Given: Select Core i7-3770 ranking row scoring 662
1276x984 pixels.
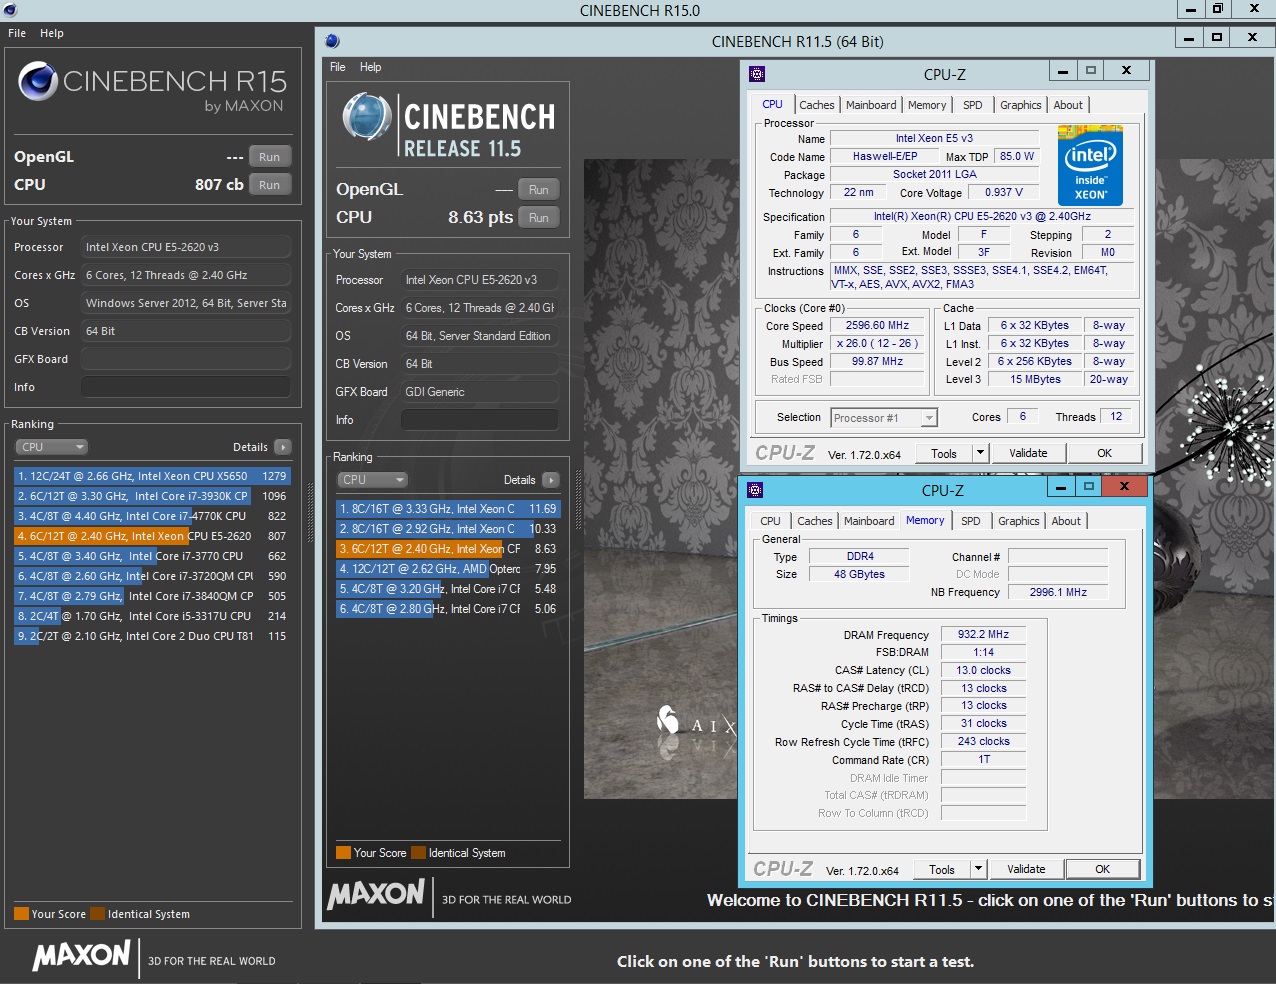Looking at the screenshot, I should 152,556.
